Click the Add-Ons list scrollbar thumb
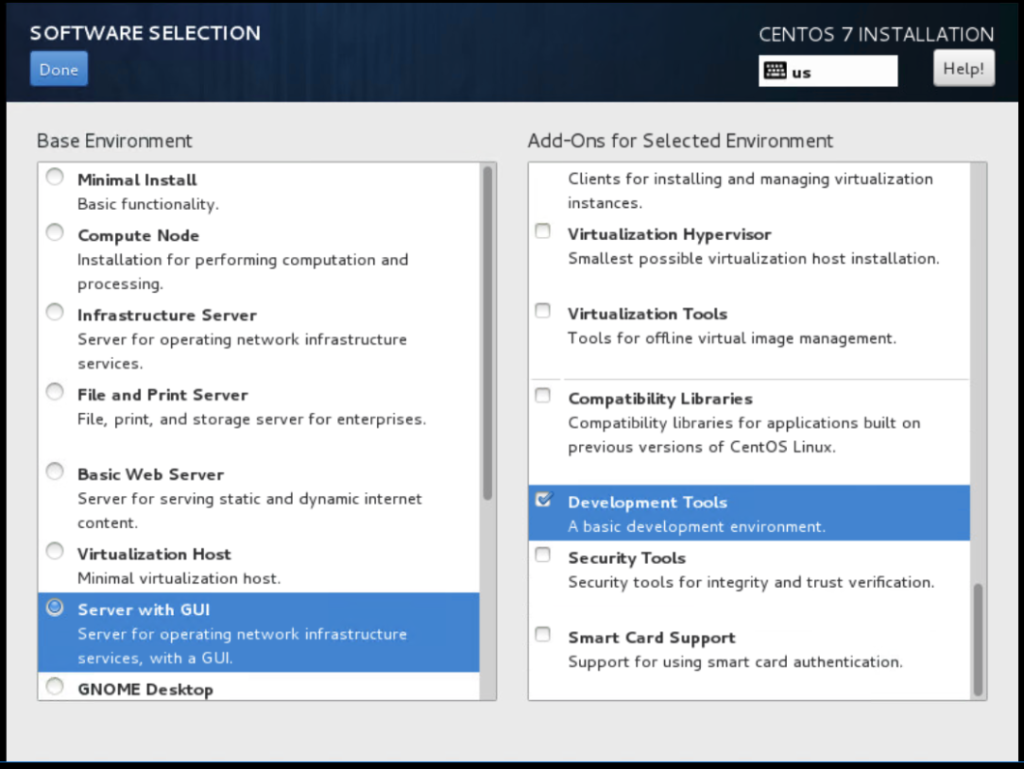1024x769 pixels. (x=978, y=640)
